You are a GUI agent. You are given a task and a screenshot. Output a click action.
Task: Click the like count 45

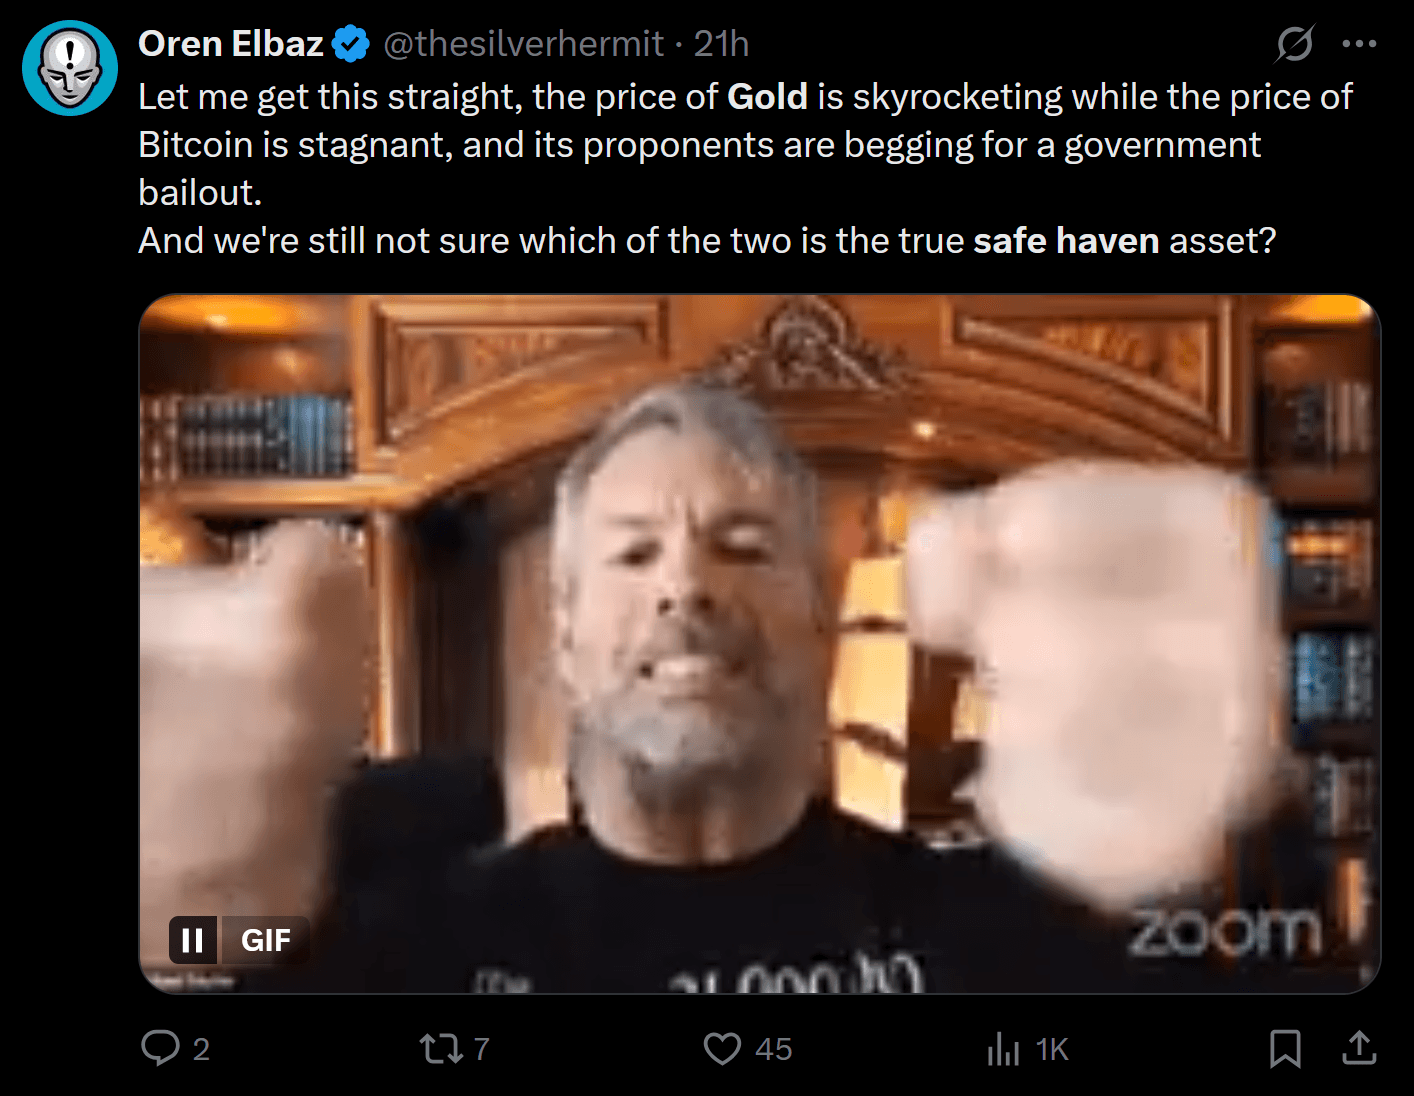point(774,1049)
